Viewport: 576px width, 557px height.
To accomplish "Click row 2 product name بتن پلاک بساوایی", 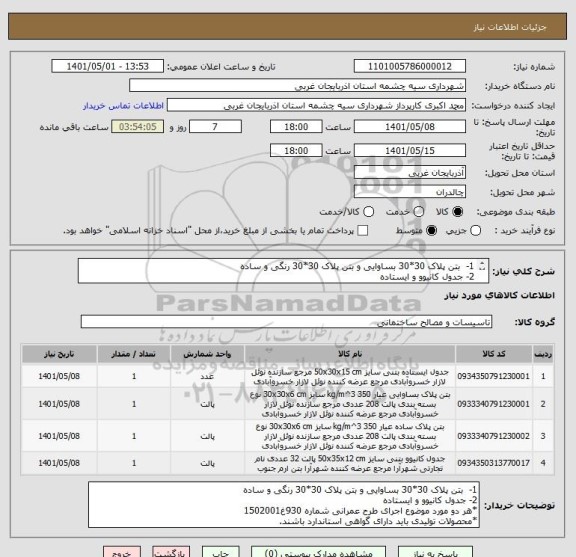I will (x=350, y=404).
